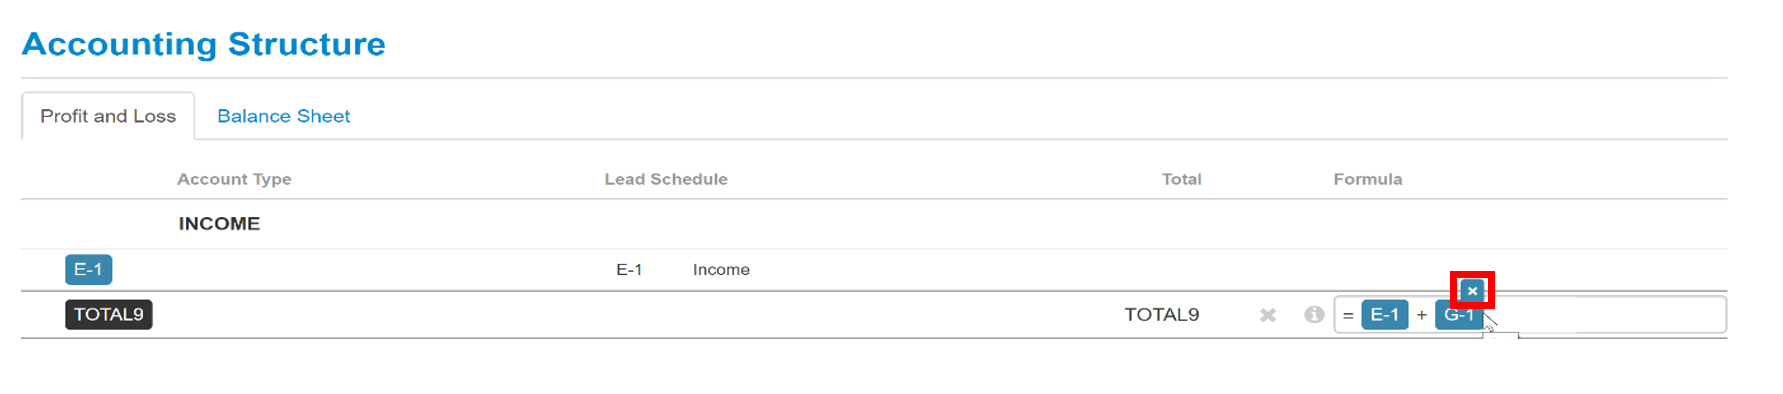Image resolution: width=1783 pixels, height=394 pixels.
Task: Click the plus operator between E-1 and G-1
Action: tap(1421, 315)
